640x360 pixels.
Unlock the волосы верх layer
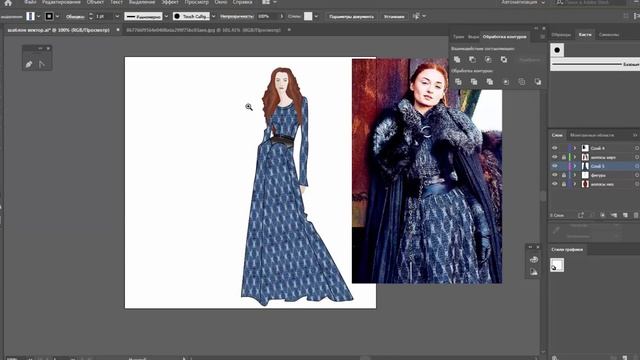click(564, 157)
